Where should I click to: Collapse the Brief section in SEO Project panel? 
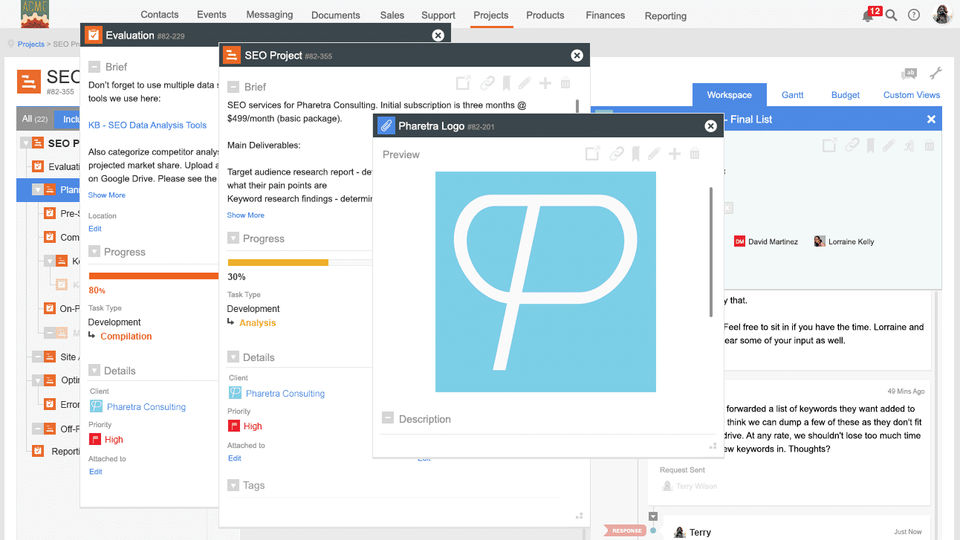pos(233,86)
